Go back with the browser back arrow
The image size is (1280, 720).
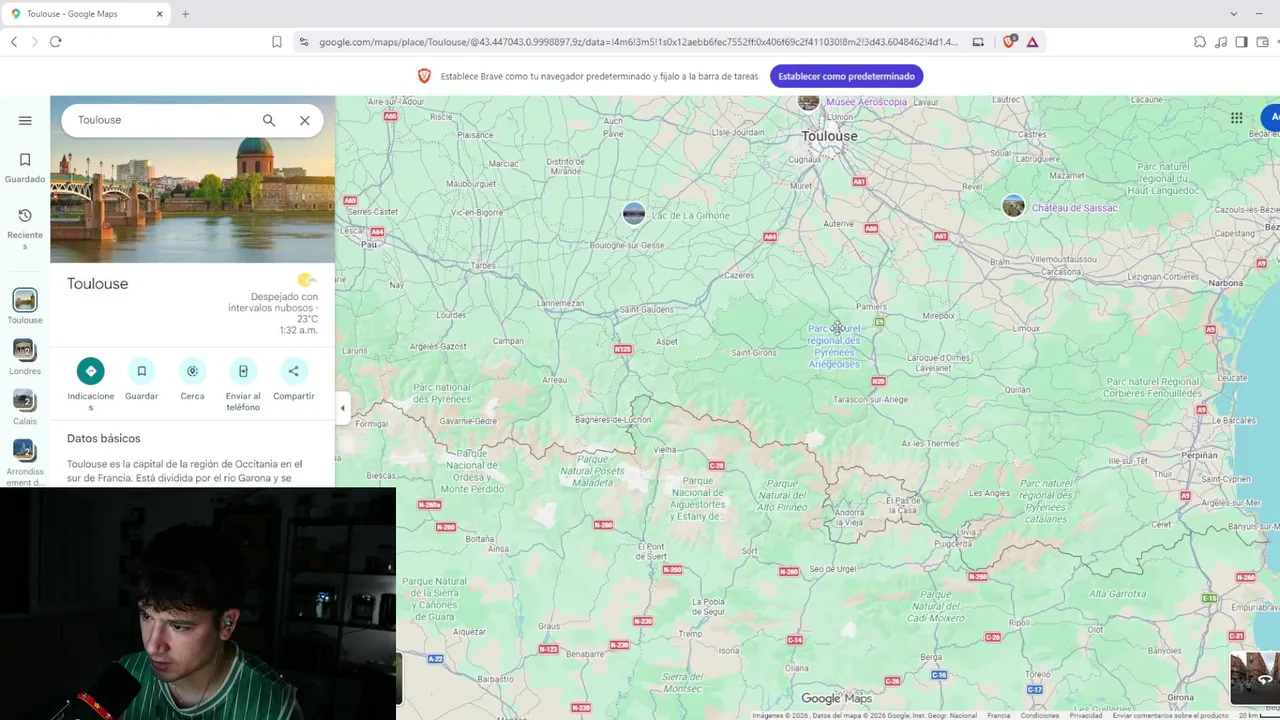pyautogui.click(x=14, y=42)
